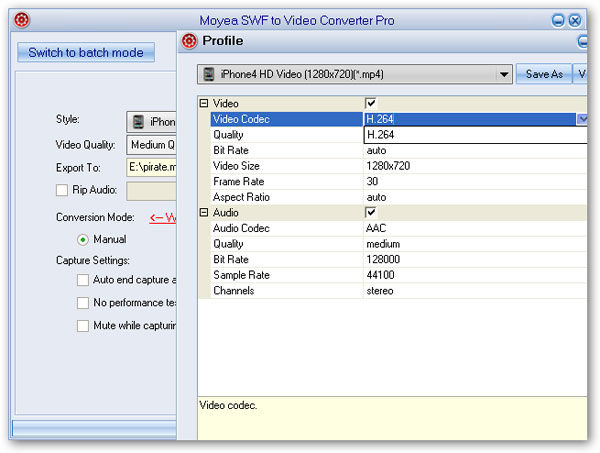Select the Frame Rate property label
Image resolution: width=600 pixels, height=453 pixels.
238,181
